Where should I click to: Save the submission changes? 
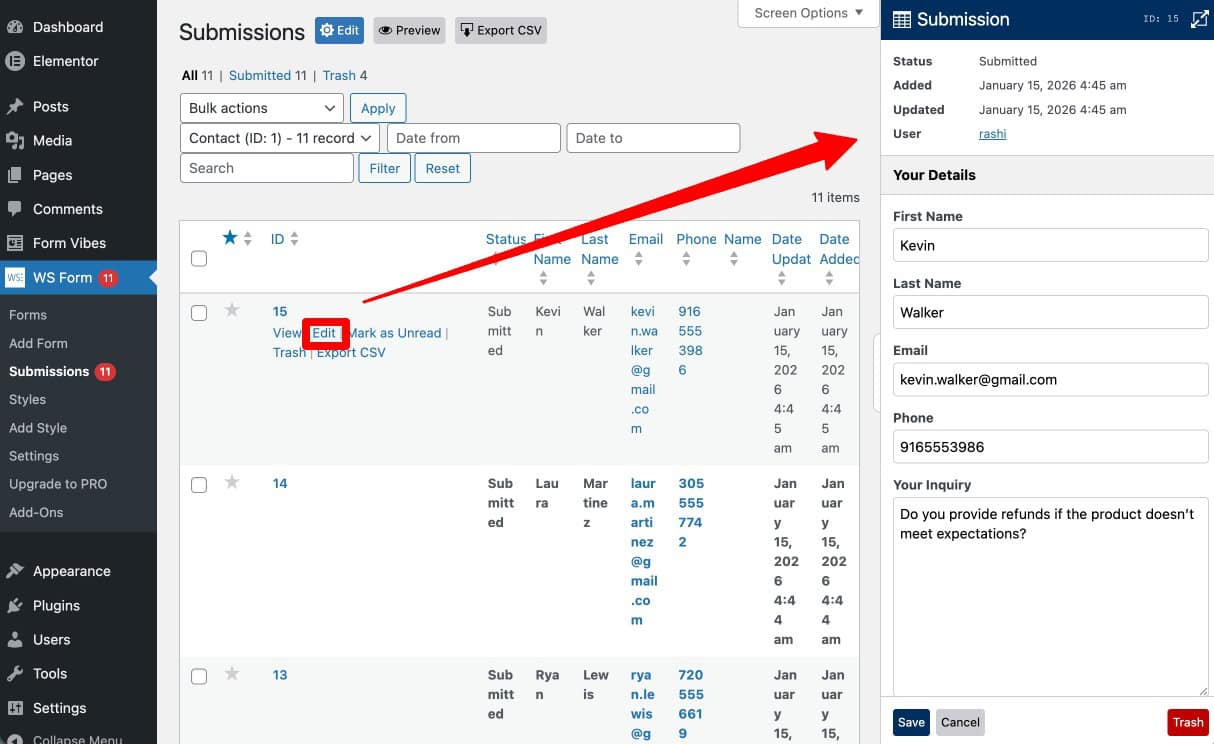tap(911, 722)
